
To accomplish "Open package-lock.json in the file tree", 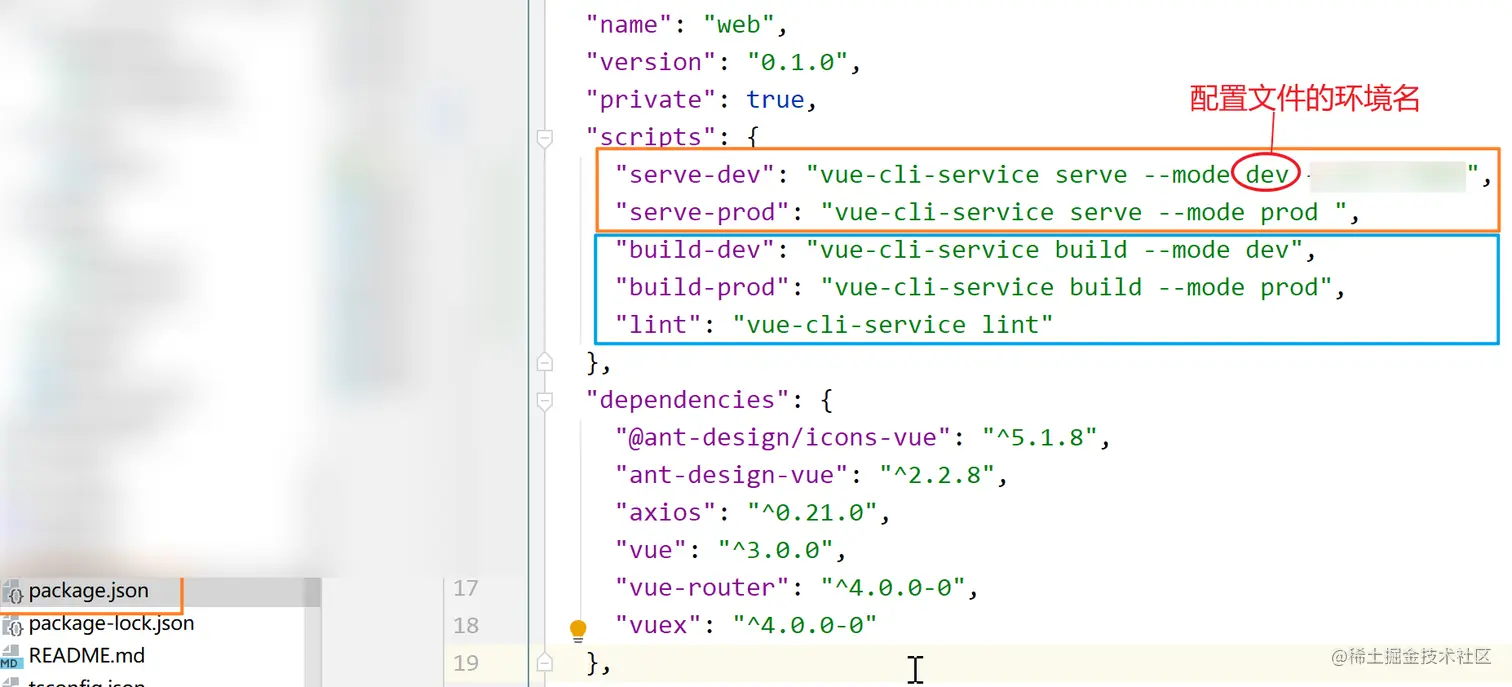I will coord(111,623).
